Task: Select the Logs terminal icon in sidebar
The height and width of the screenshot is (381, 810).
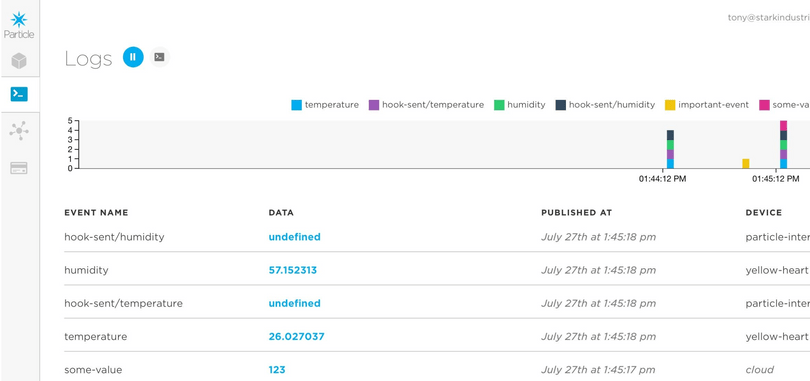Action: point(19,94)
